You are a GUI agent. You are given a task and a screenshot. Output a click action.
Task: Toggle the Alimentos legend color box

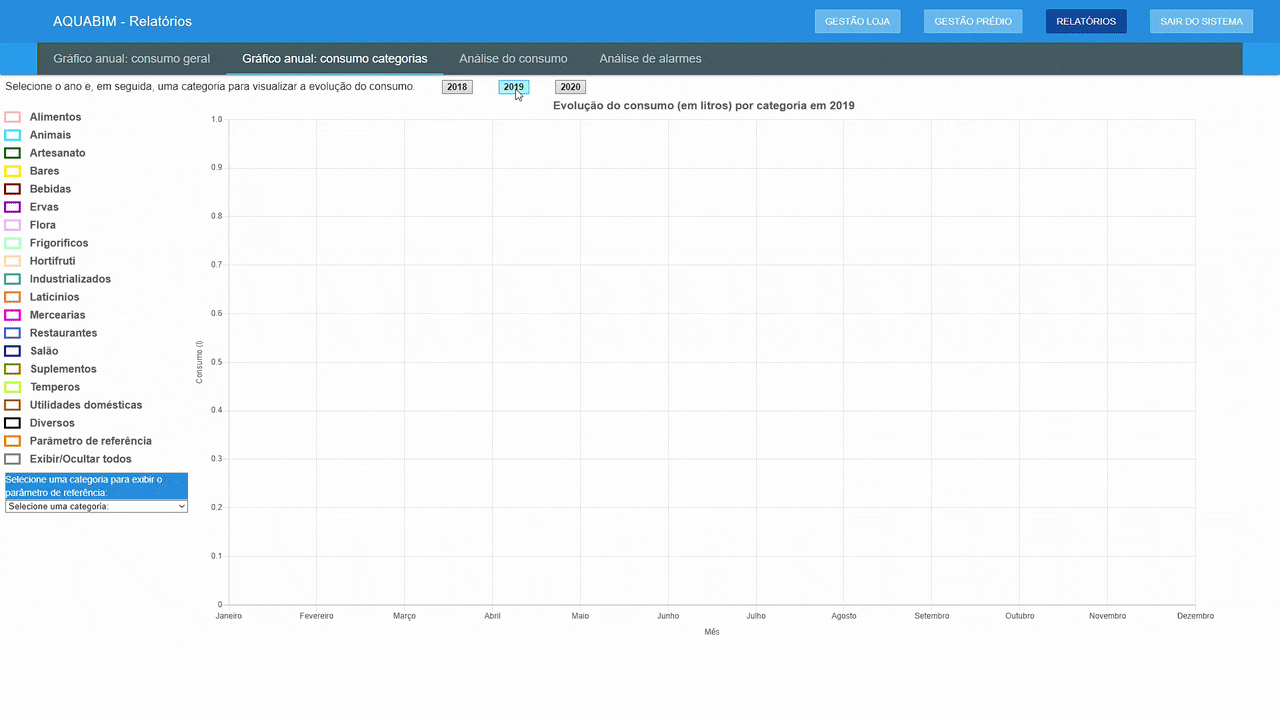tap(13, 117)
